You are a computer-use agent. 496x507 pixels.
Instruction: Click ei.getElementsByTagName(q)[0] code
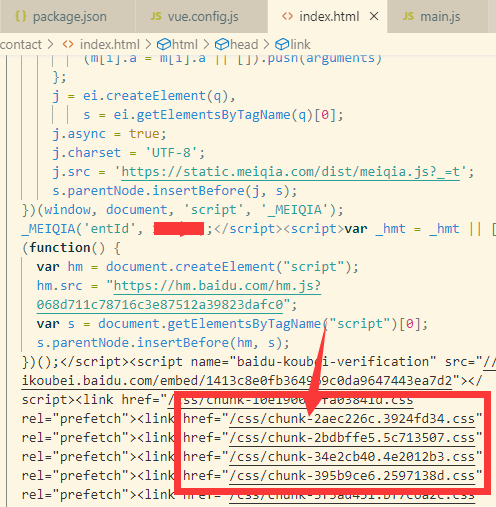click(224, 115)
